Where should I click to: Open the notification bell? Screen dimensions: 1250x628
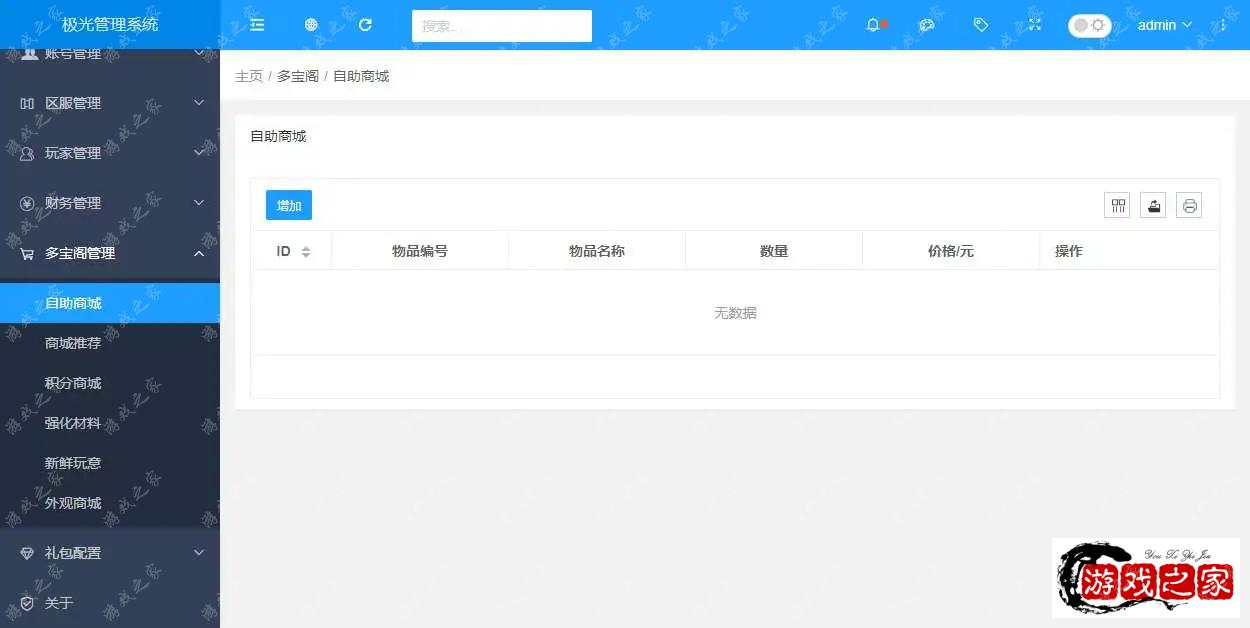click(x=873, y=25)
